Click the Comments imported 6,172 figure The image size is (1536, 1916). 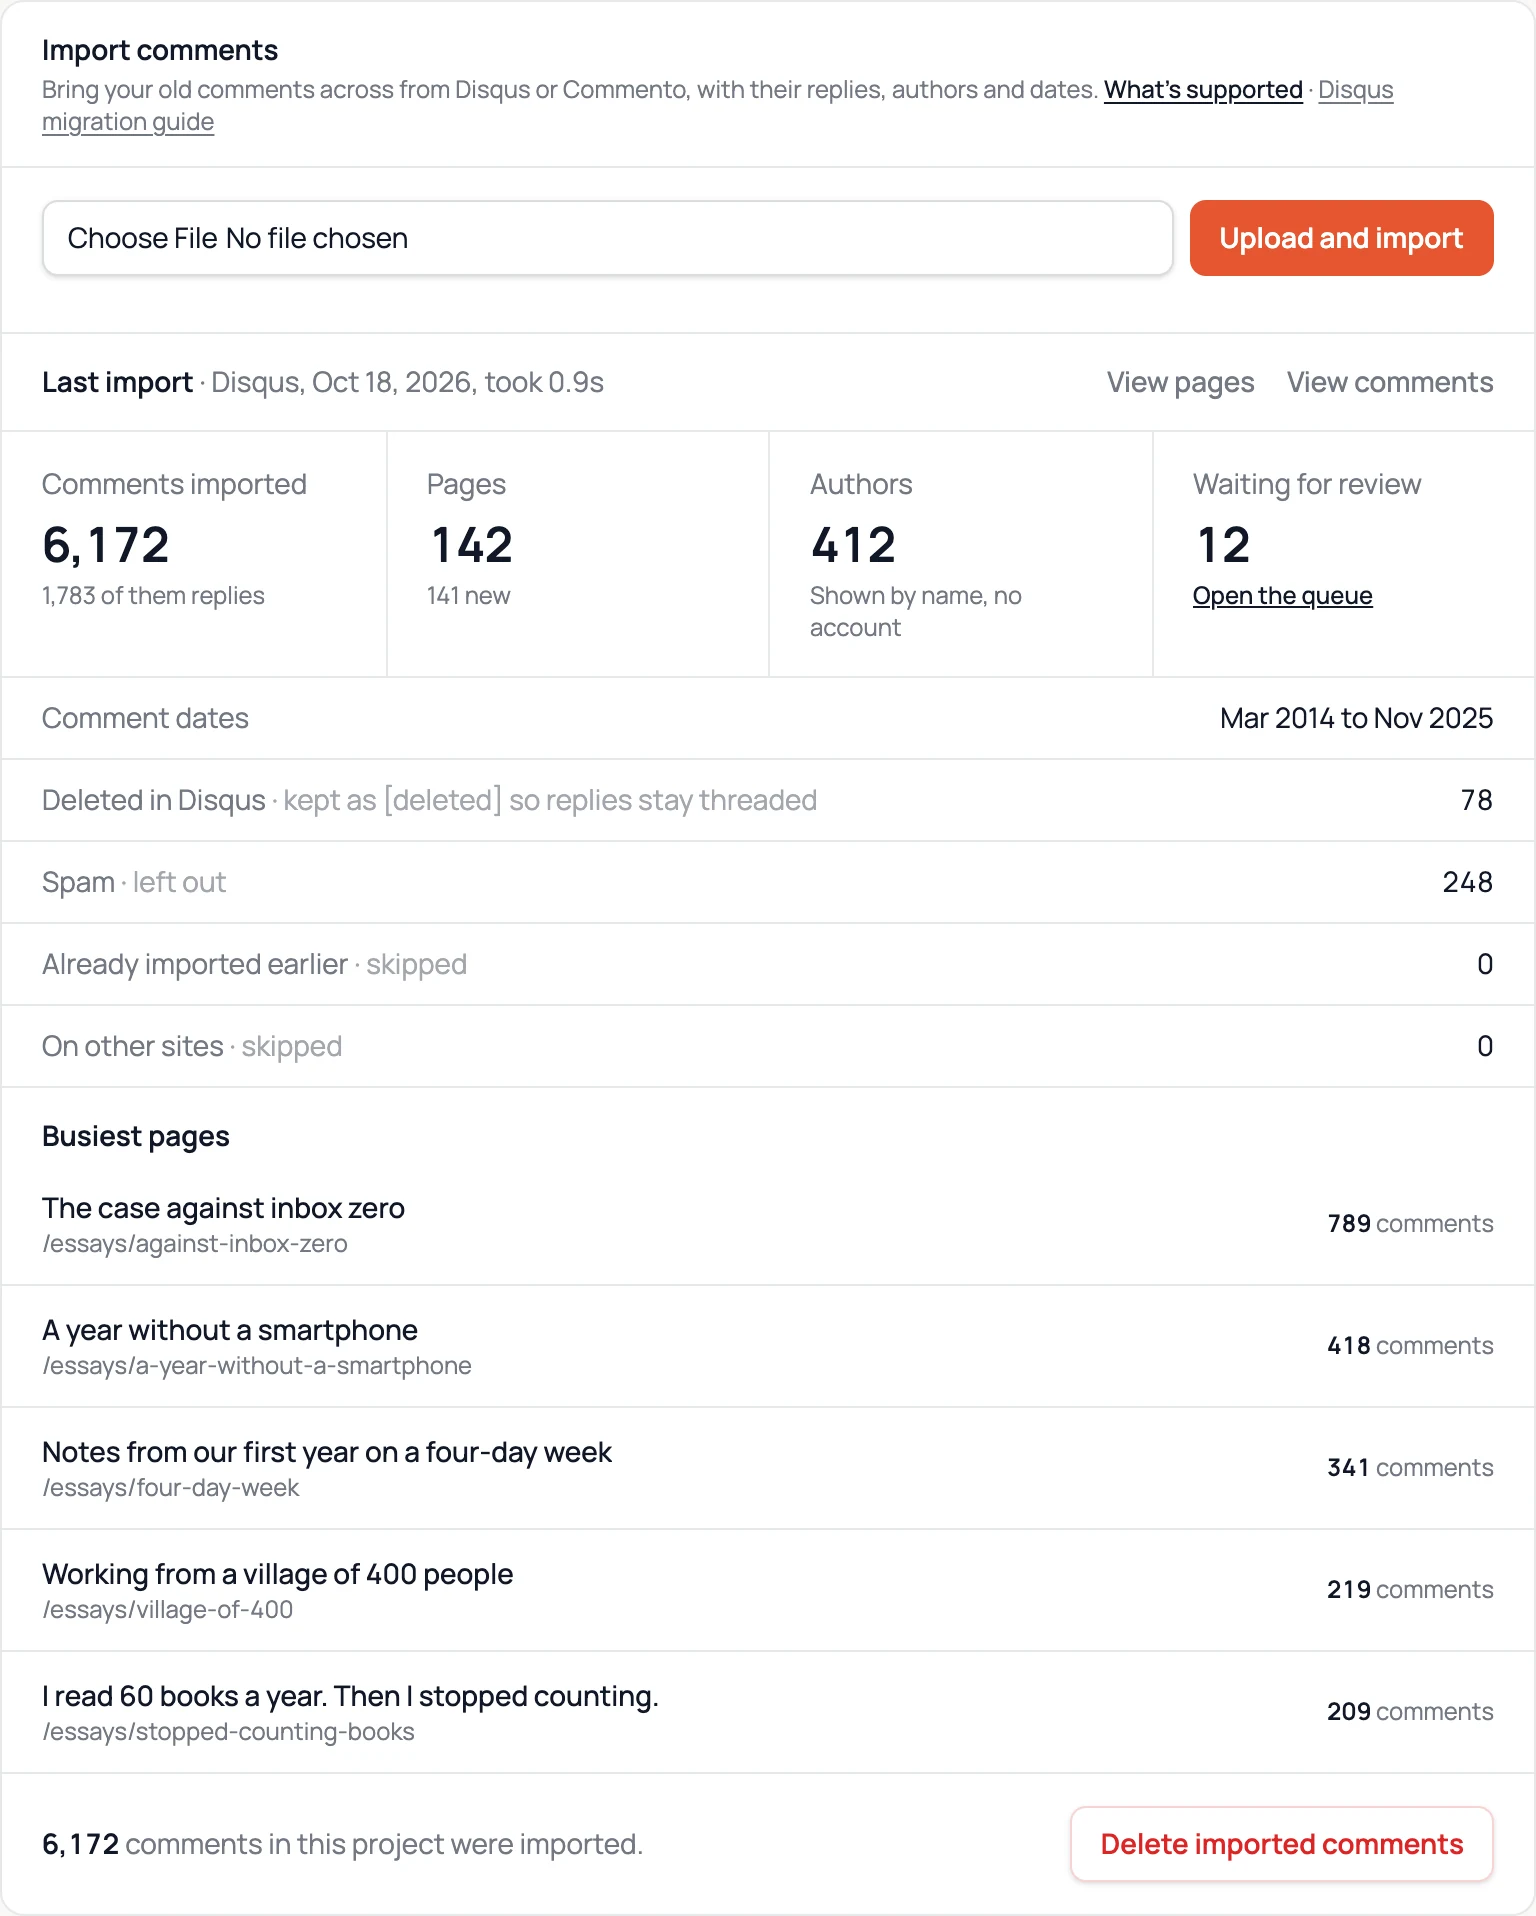pyautogui.click(x=106, y=545)
